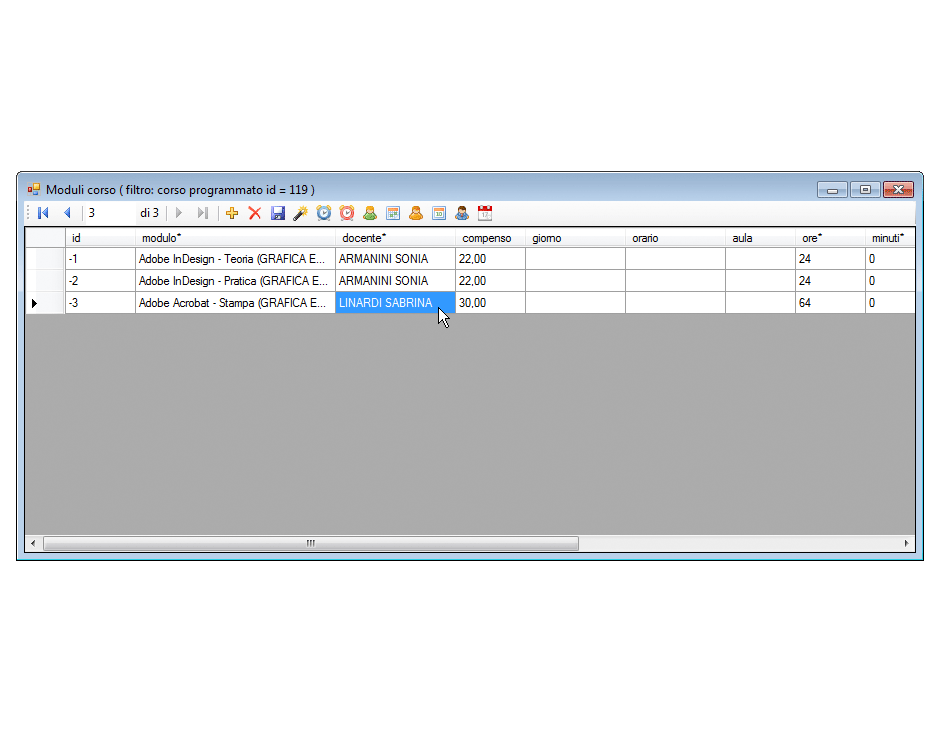Click the minuti column header
The height and width of the screenshot is (732, 940).
890,238
